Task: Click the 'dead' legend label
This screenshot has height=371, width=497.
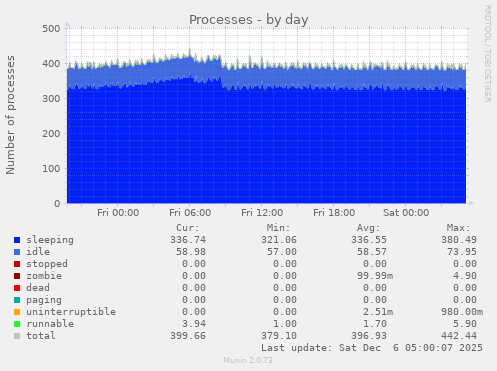Action: (x=38, y=288)
